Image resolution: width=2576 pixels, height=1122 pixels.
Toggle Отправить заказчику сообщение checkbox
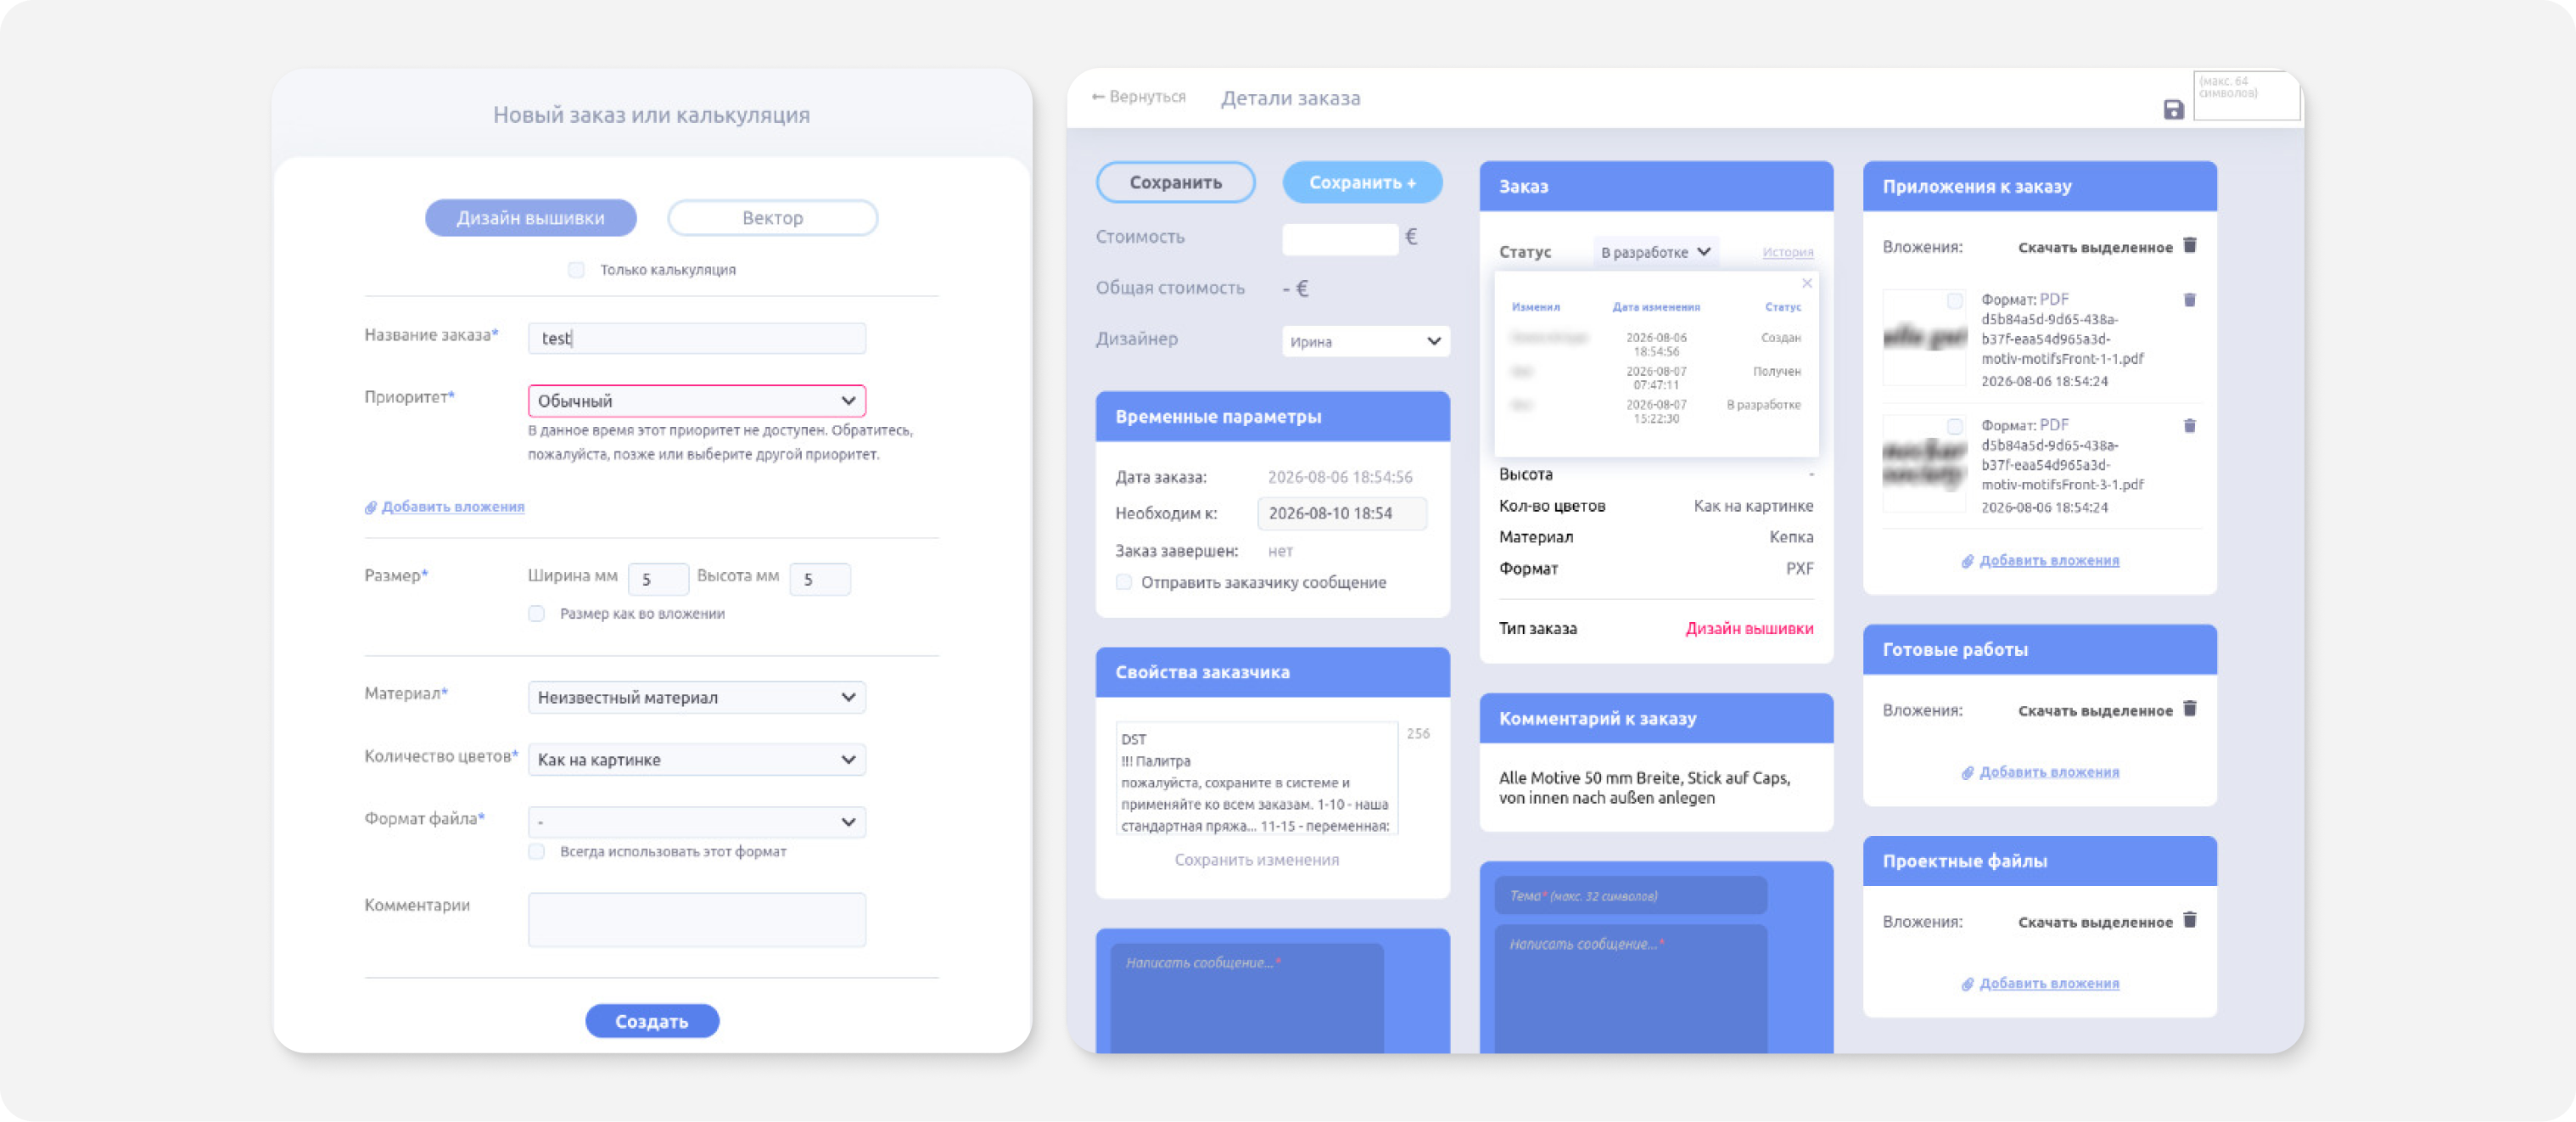coord(1124,582)
